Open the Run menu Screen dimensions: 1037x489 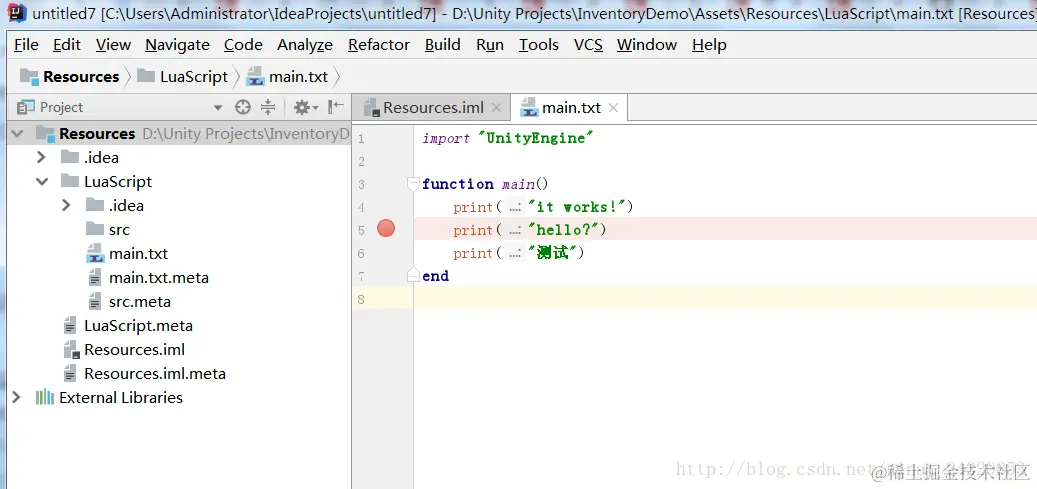coord(489,45)
